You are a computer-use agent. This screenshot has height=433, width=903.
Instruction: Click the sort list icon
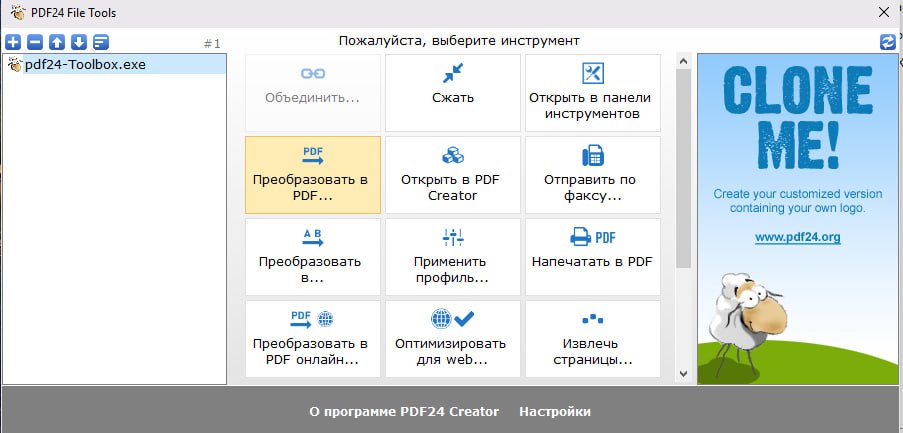(x=101, y=42)
